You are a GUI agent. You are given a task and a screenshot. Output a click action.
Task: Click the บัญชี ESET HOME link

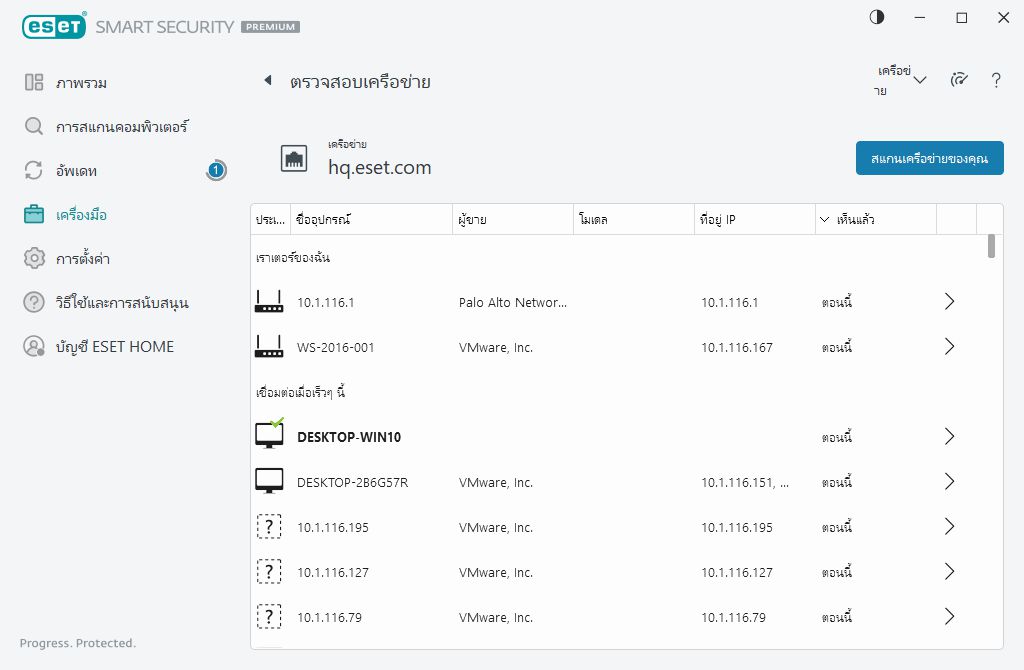pos(114,347)
